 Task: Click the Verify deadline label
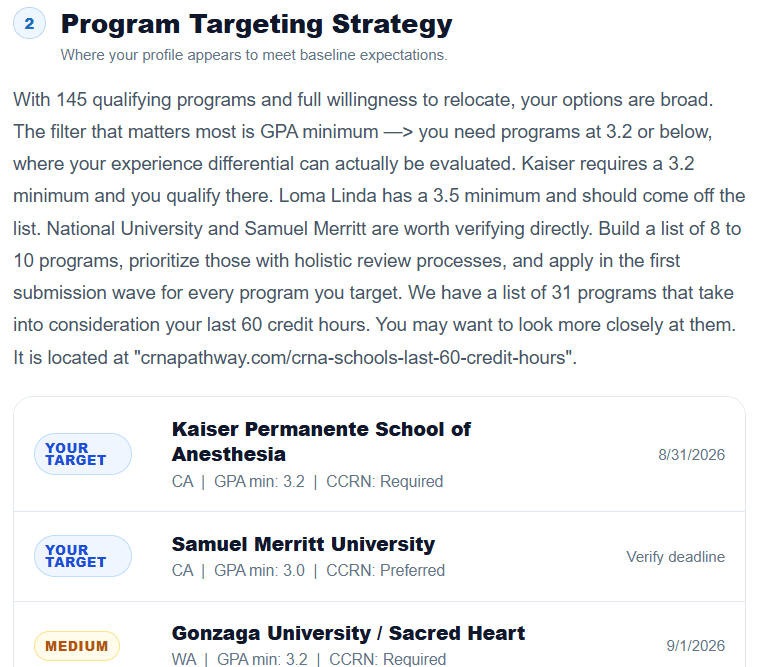(x=676, y=557)
